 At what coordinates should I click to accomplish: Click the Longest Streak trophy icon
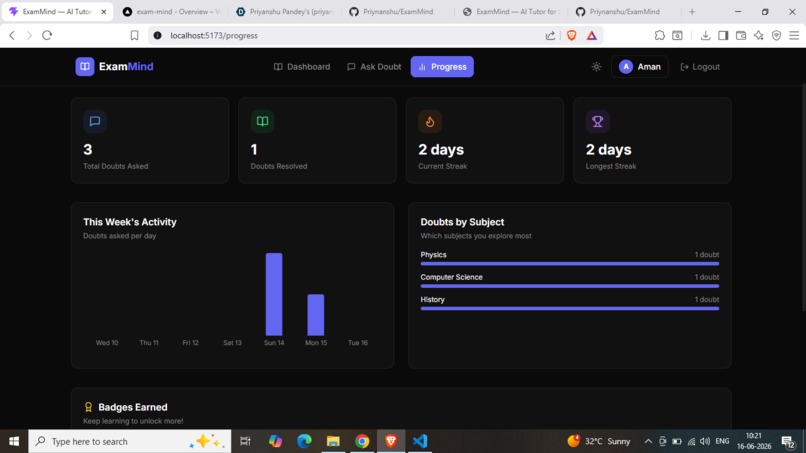tap(597, 121)
